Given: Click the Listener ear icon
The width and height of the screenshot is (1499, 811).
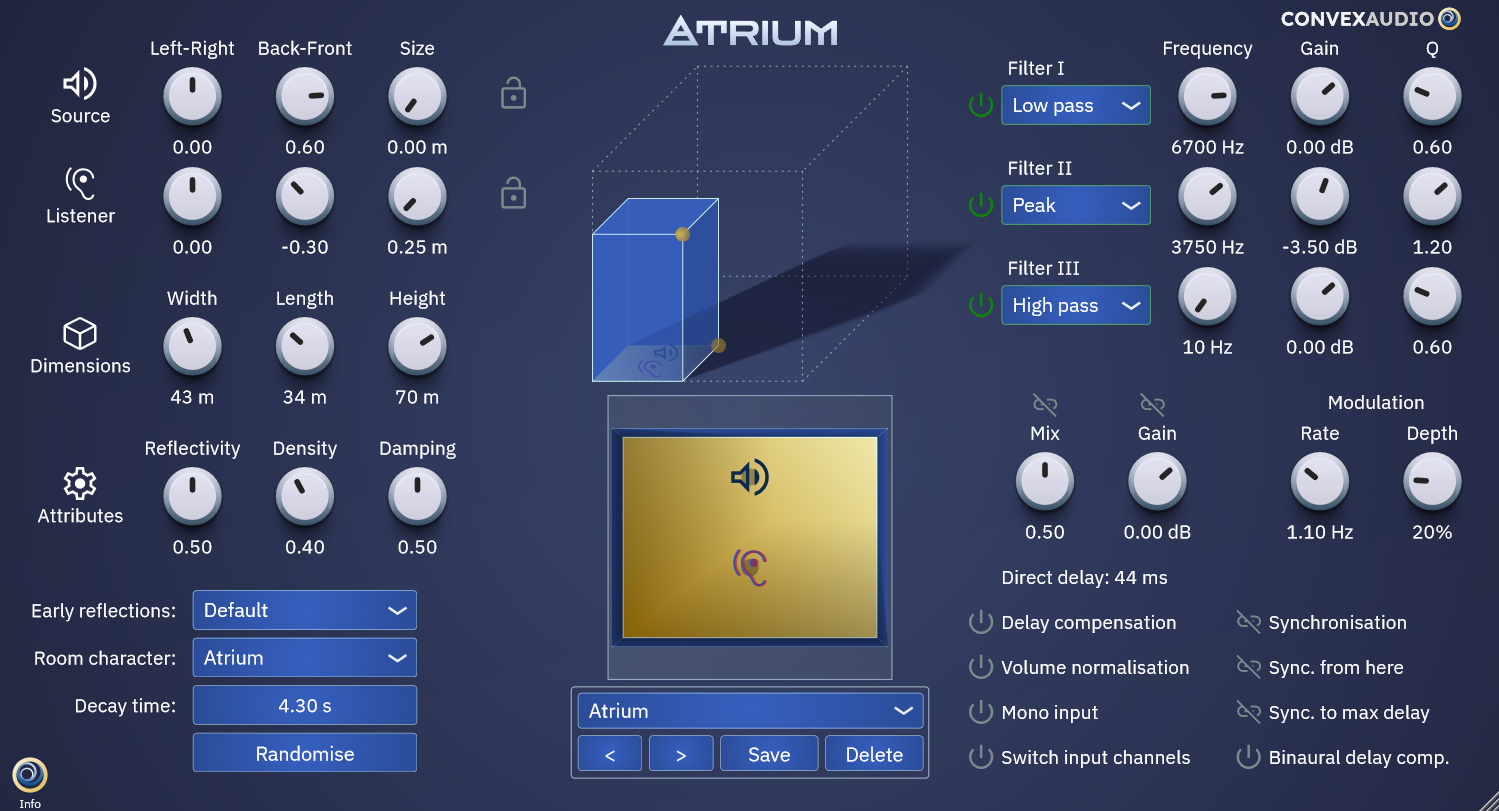Looking at the screenshot, I should pos(80,183).
